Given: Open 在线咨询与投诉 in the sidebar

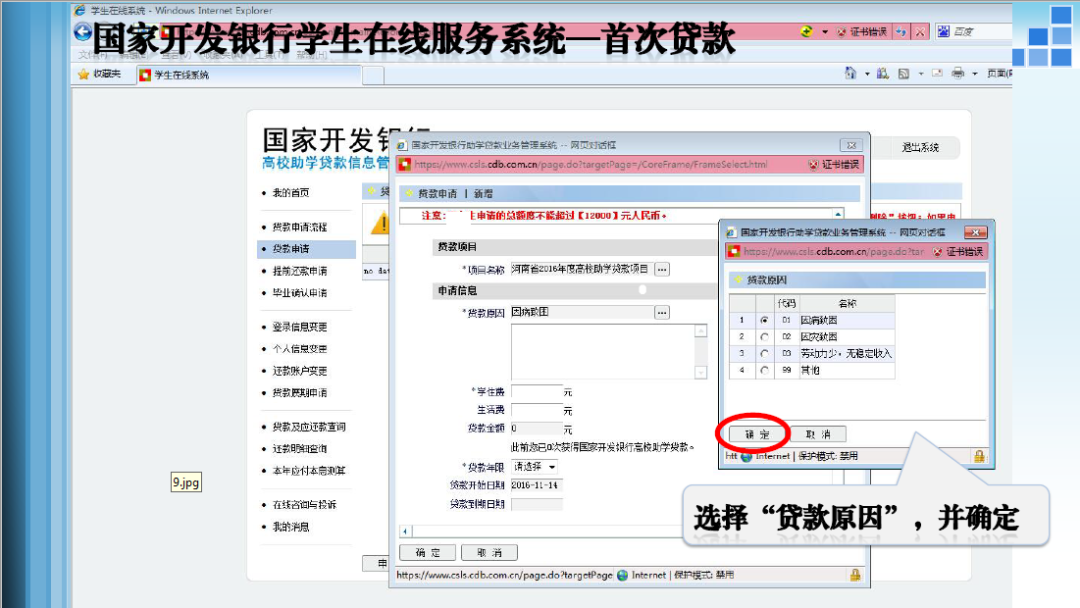Looking at the screenshot, I should coord(304,505).
